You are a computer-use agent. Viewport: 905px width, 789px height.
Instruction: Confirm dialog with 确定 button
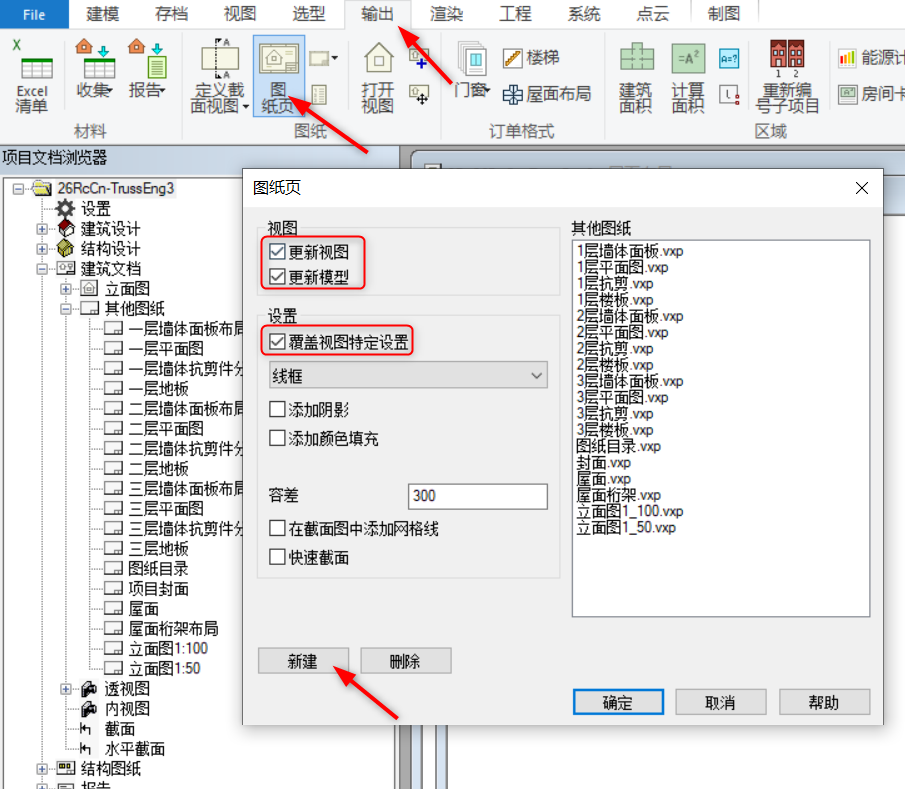(618, 702)
